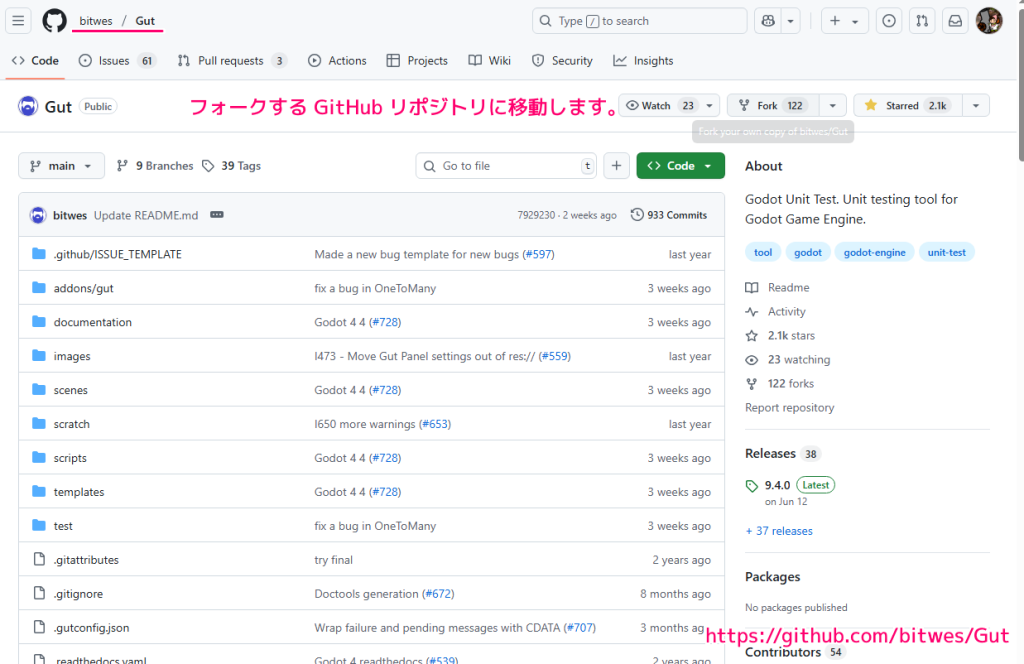Expand the Watch options dropdown arrow
The image size is (1024, 664).
tap(710, 105)
